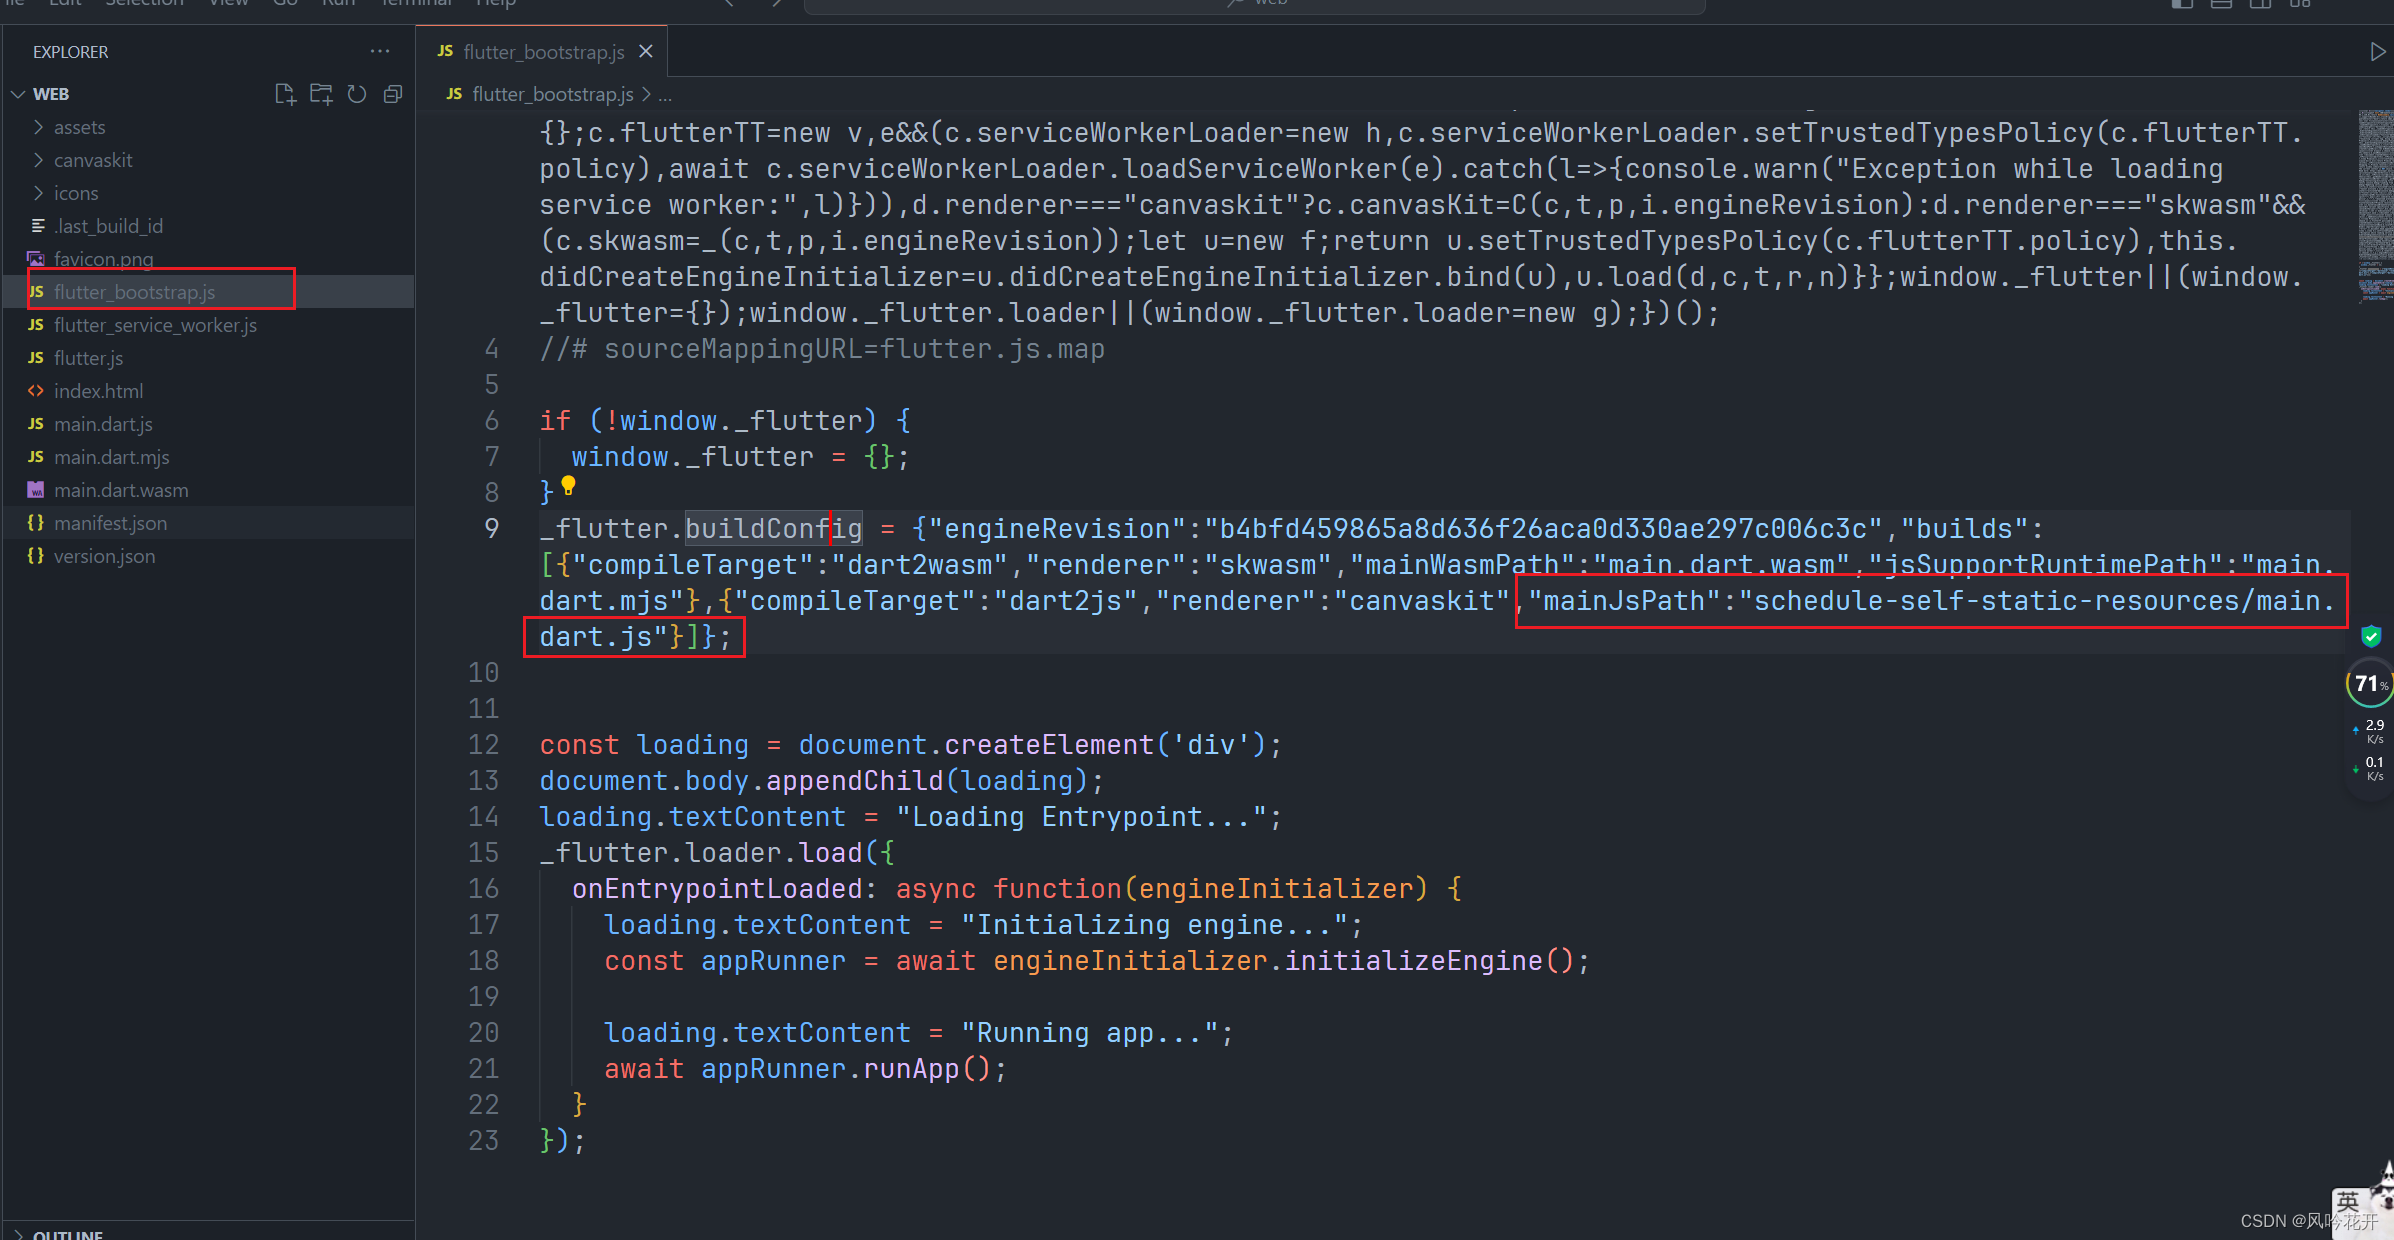Click the 71% circular usage indicator
The width and height of the screenshot is (2394, 1240).
click(x=2369, y=684)
